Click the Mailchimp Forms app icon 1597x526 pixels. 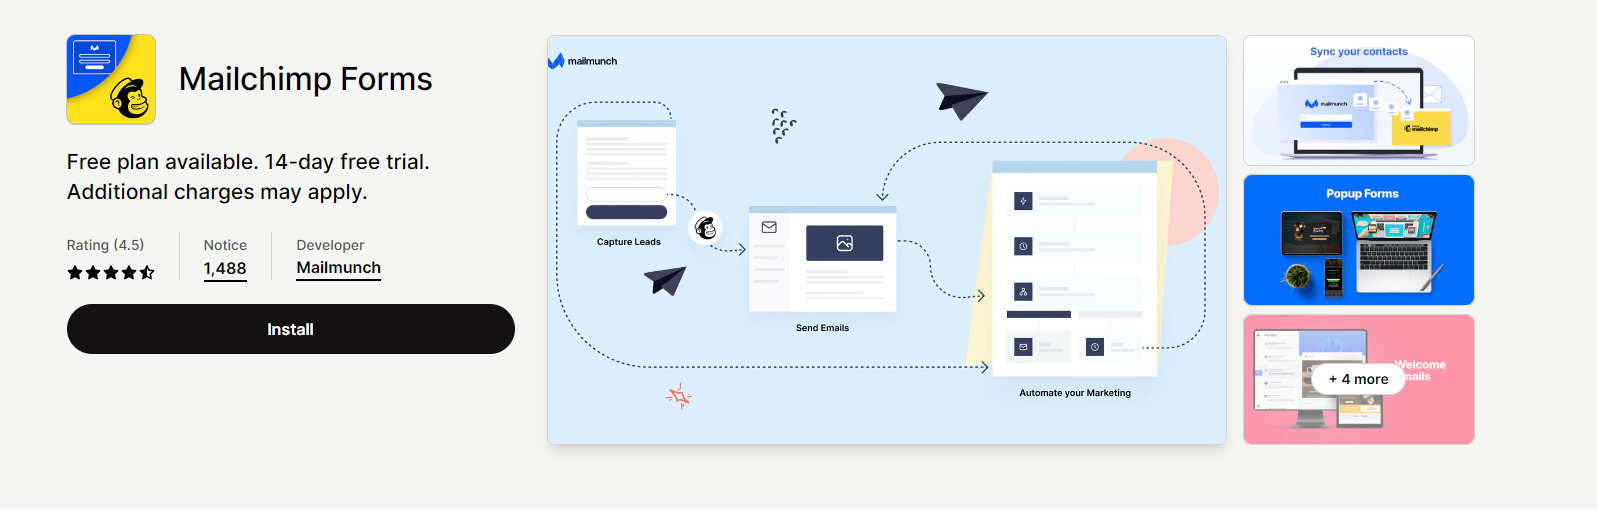111,79
